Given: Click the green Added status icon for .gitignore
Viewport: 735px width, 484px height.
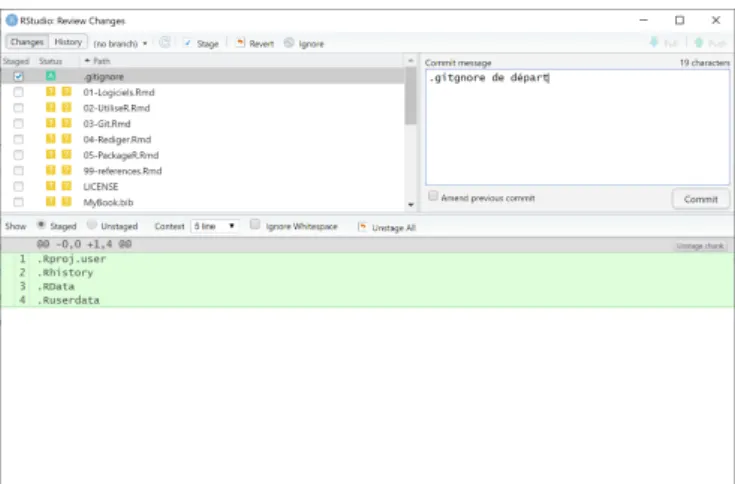Looking at the screenshot, I should tap(51, 76).
